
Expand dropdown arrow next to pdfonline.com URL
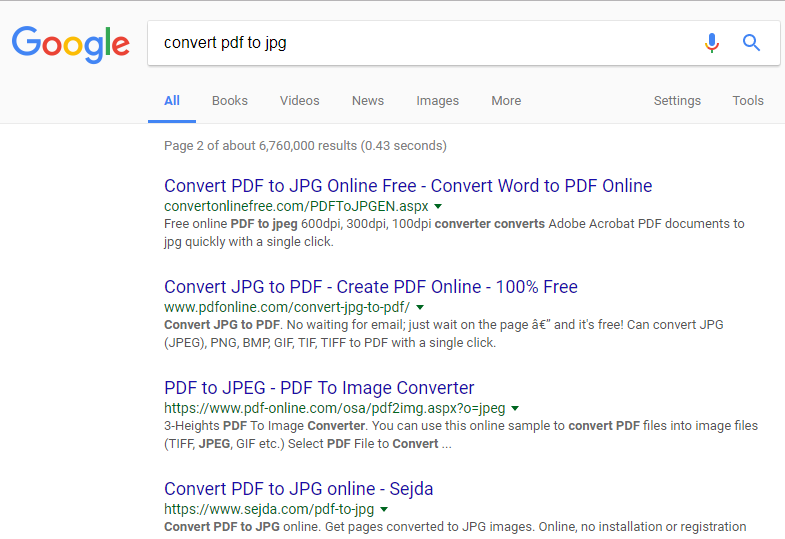click(x=420, y=307)
